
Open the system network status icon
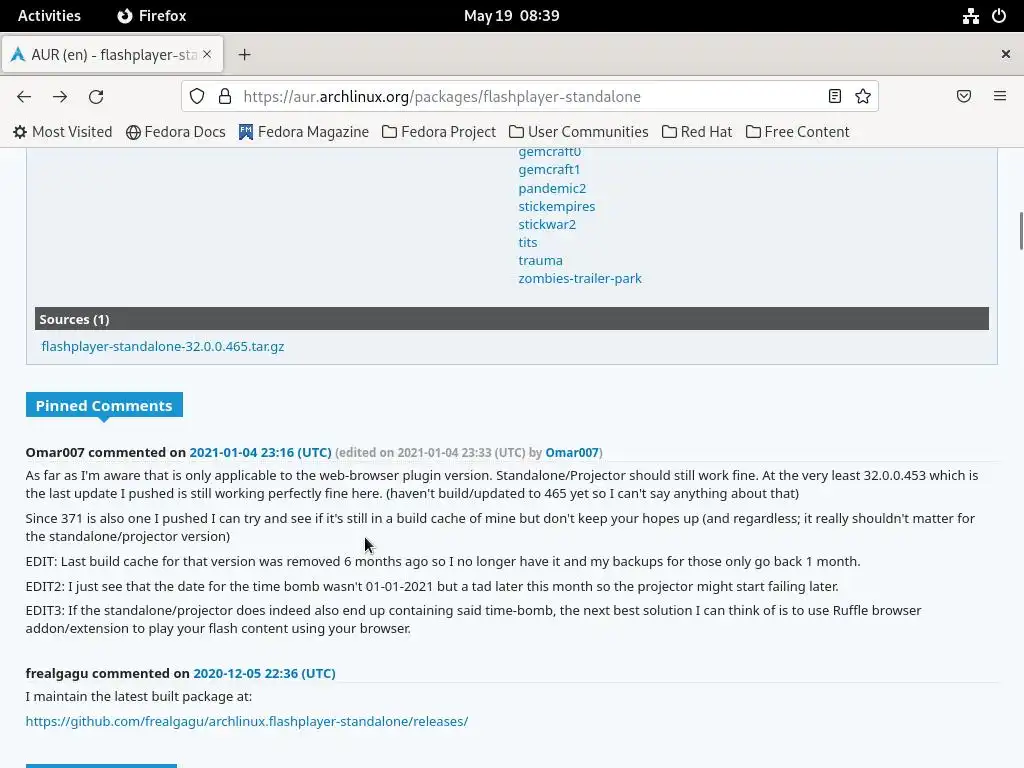970,16
